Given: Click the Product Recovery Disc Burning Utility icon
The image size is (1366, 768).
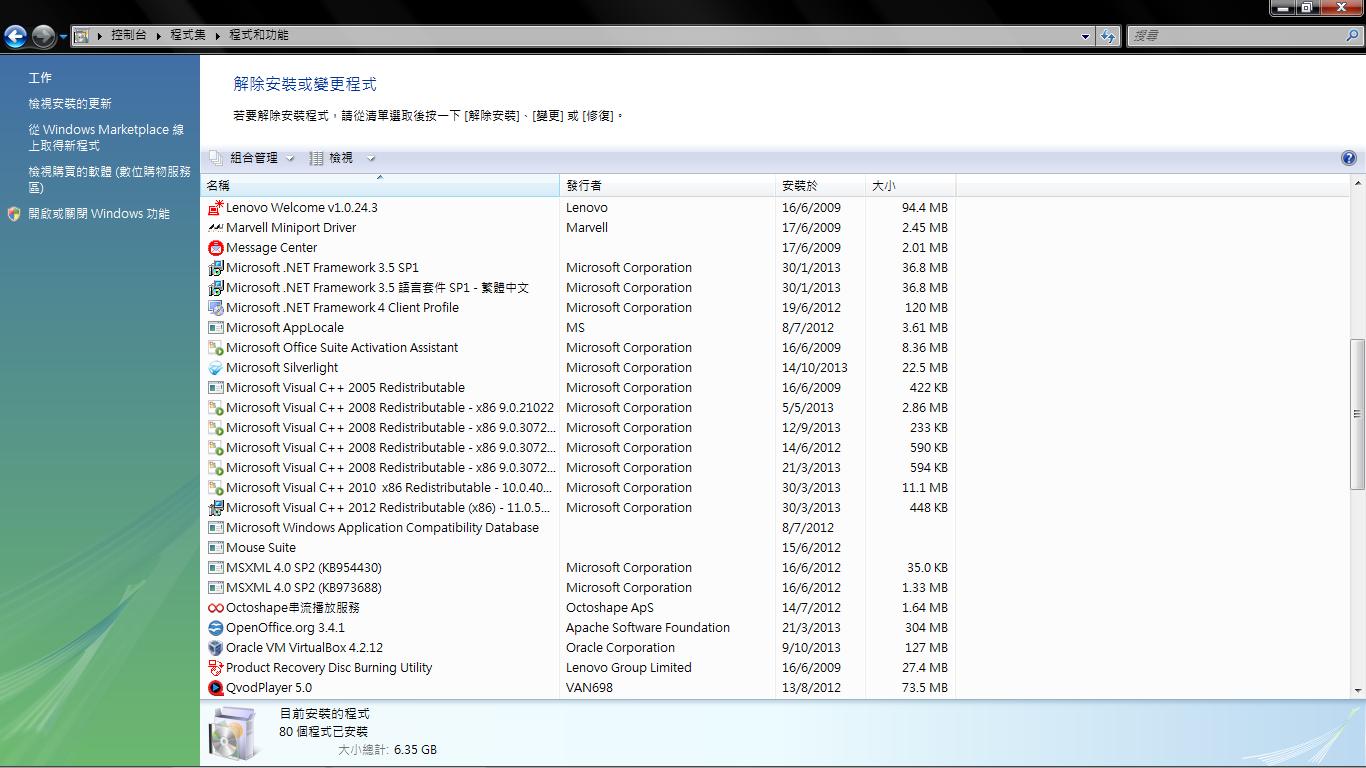Looking at the screenshot, I should (215, 668).
